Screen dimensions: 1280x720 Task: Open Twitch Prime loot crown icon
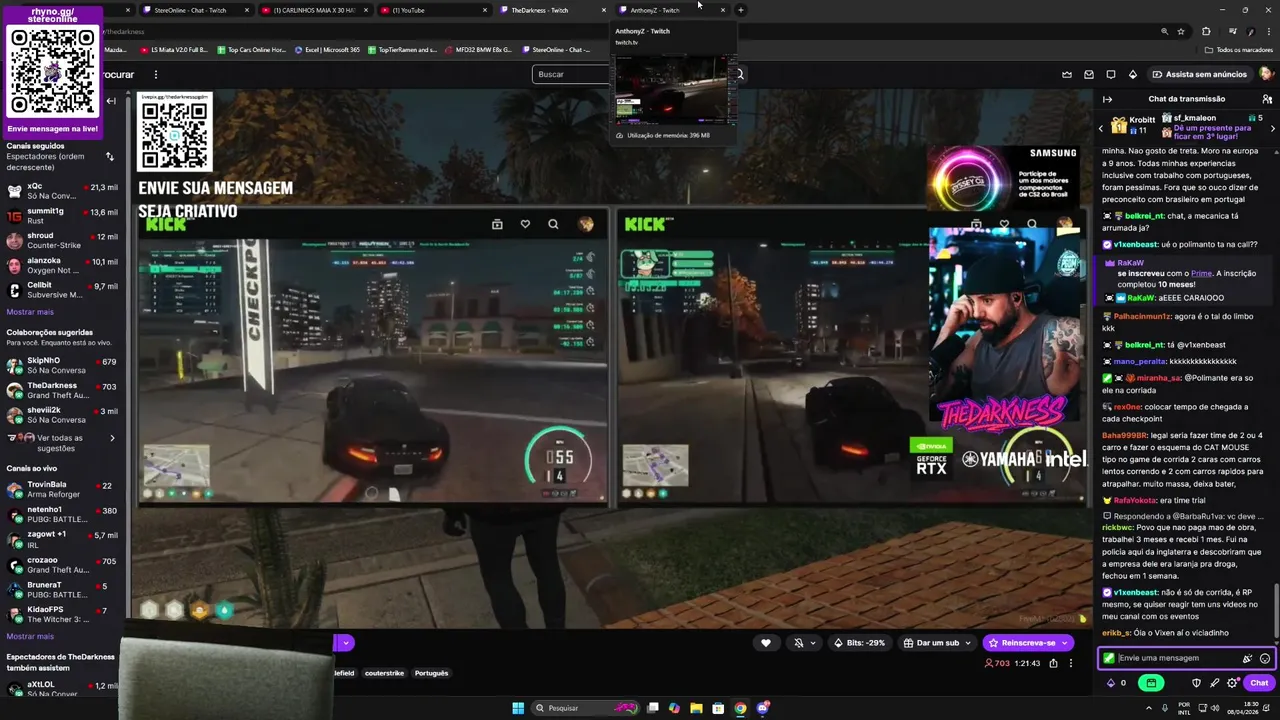click(x=1067, y=74)
